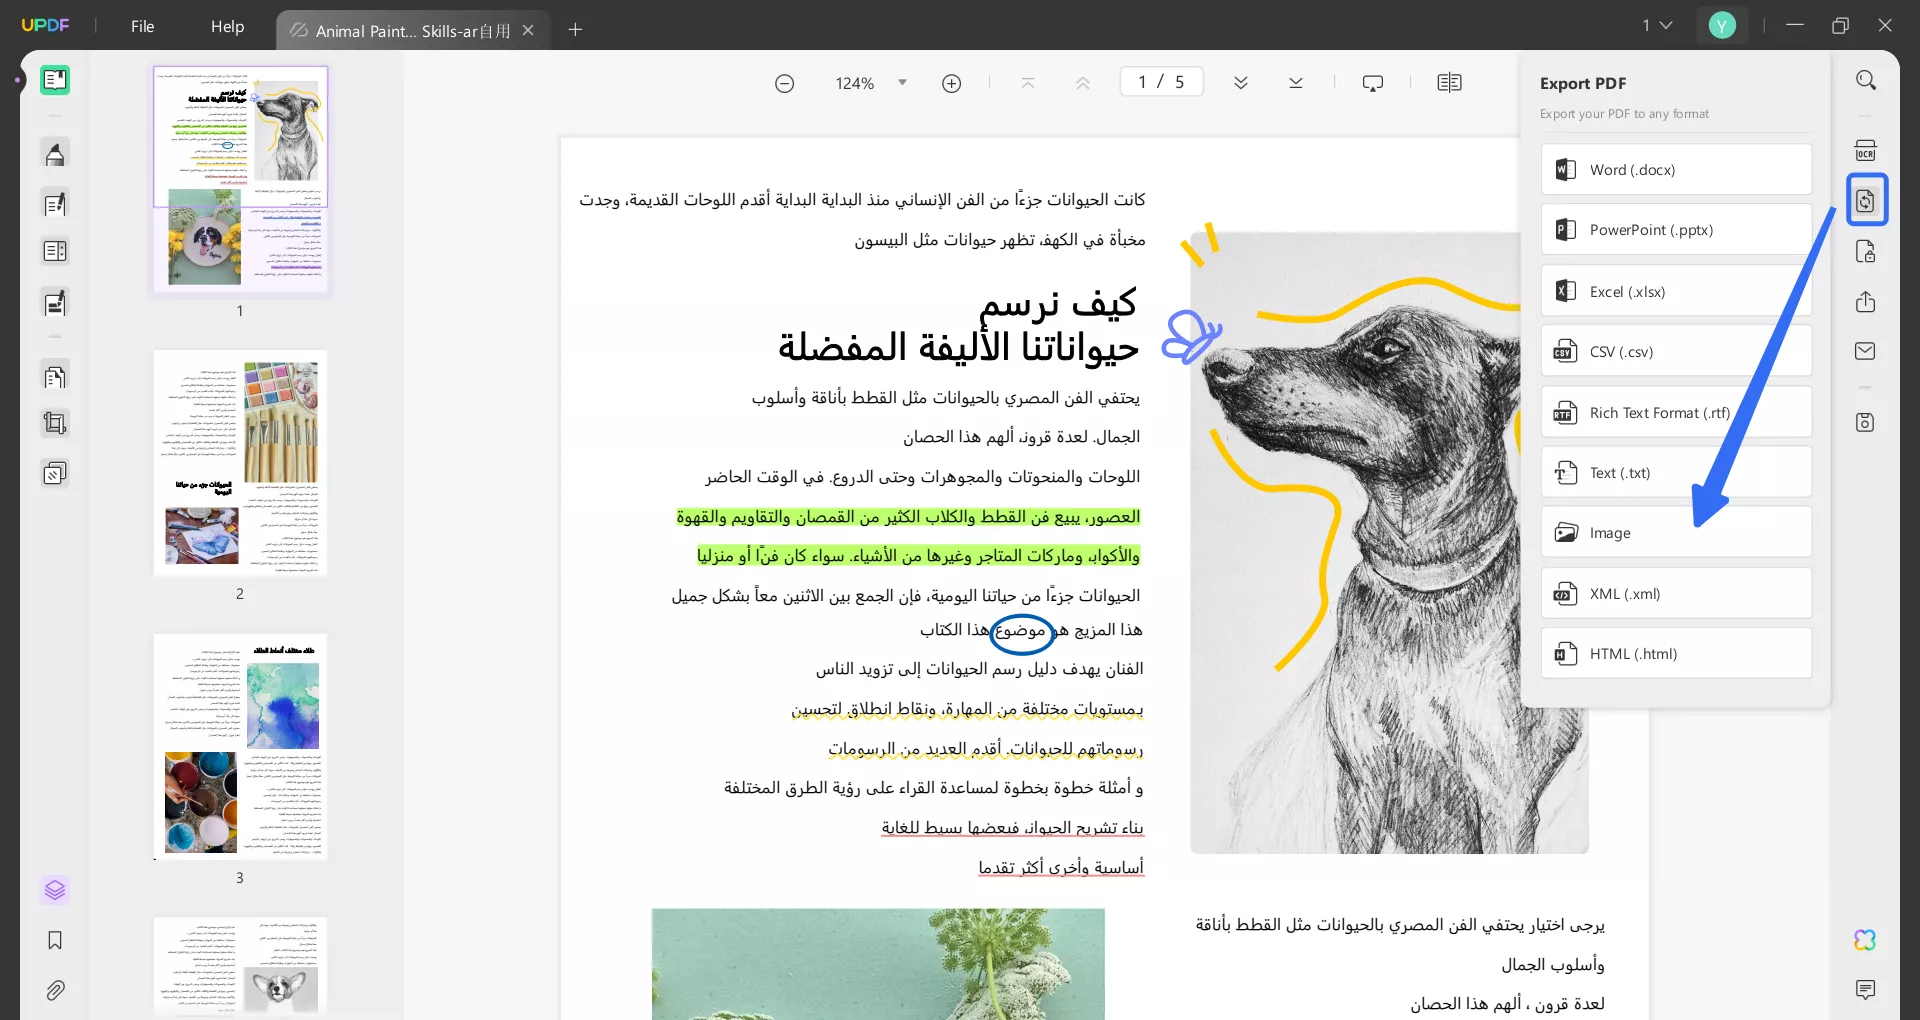Viewport: 1920px width, 1020px height.
Task: Open the Help menu
Action: point(227,27)
